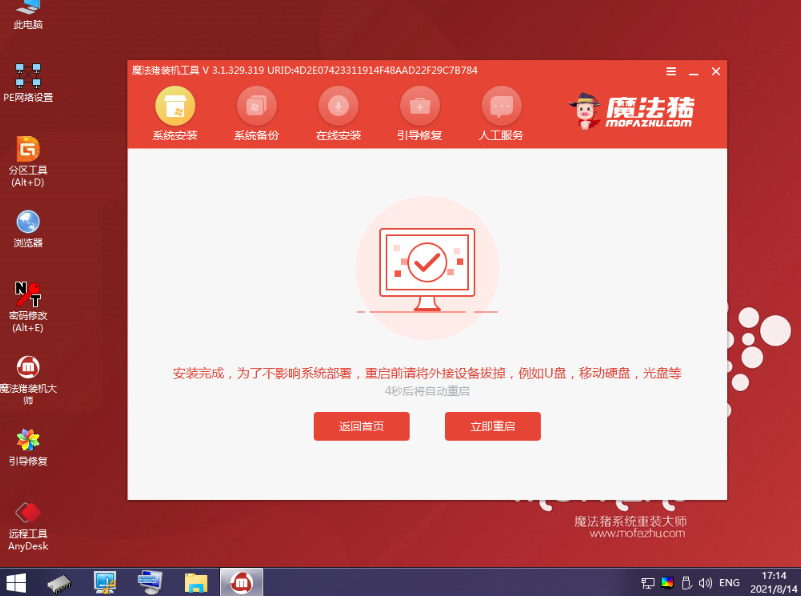Open PE网络设置 desktop shortcut
This screenshot has height=596, width=801.
click(28, 80)
